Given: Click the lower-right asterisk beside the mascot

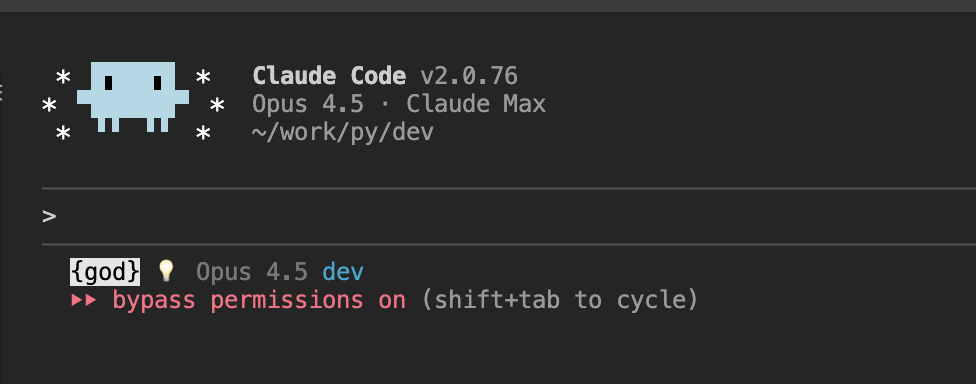Looking at the screenshot, I should [203, 134].
